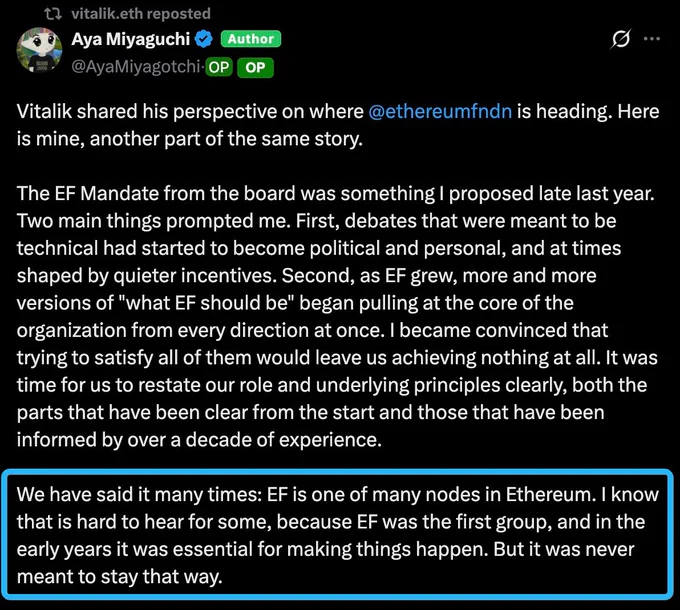Open the three-dot more options menu
This screenshot has width=680, height=610.
(x=652, y=39)
